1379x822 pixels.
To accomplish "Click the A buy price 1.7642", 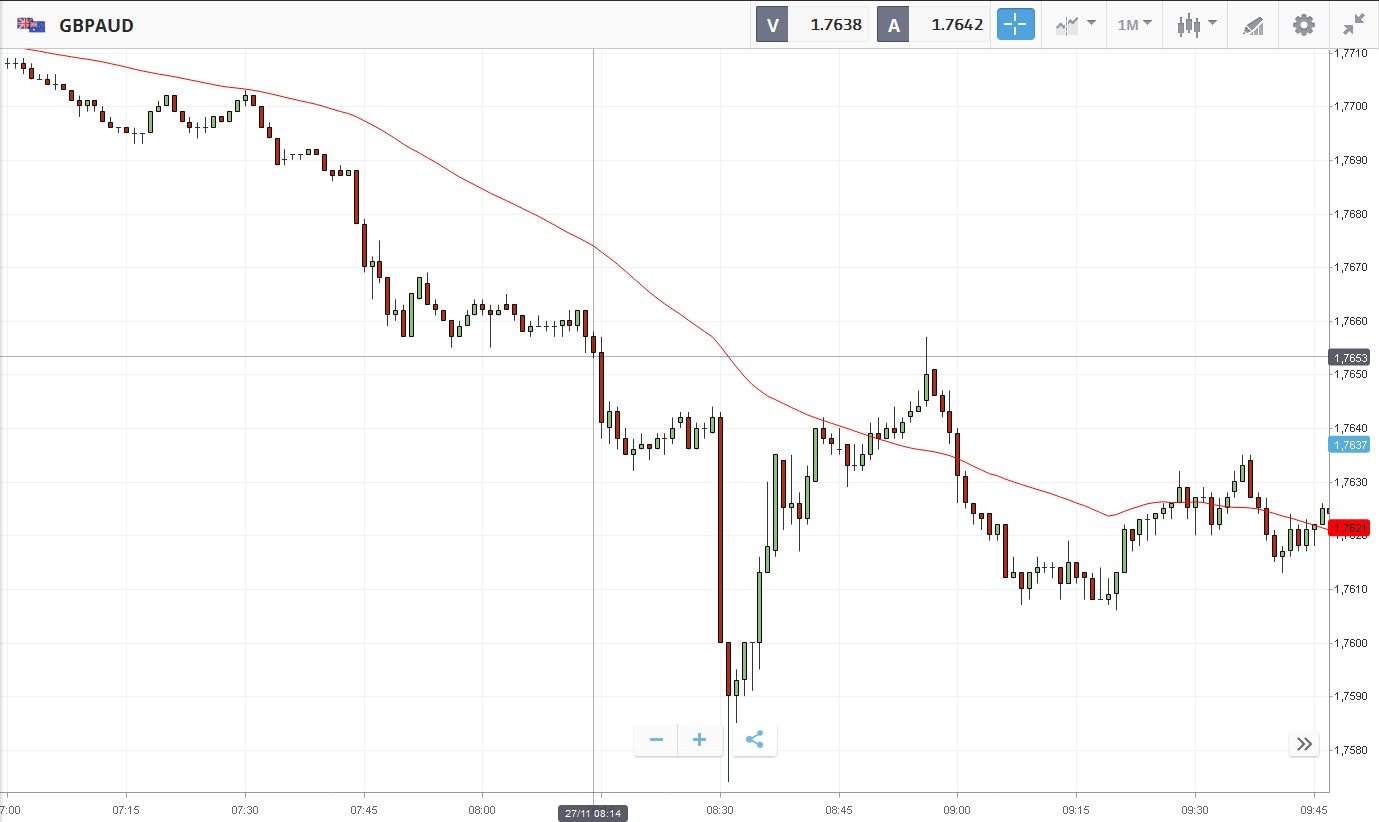I will click(957, 25).
